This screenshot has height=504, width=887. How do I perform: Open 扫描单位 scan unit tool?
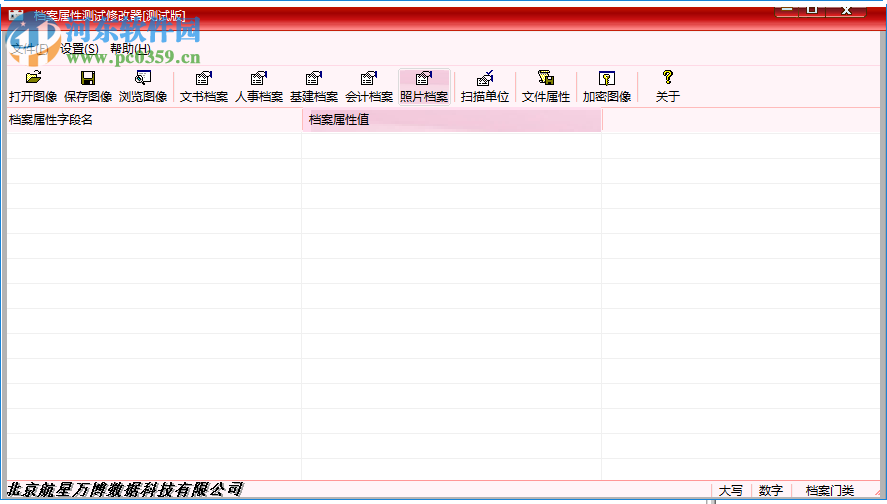(485, 87)
